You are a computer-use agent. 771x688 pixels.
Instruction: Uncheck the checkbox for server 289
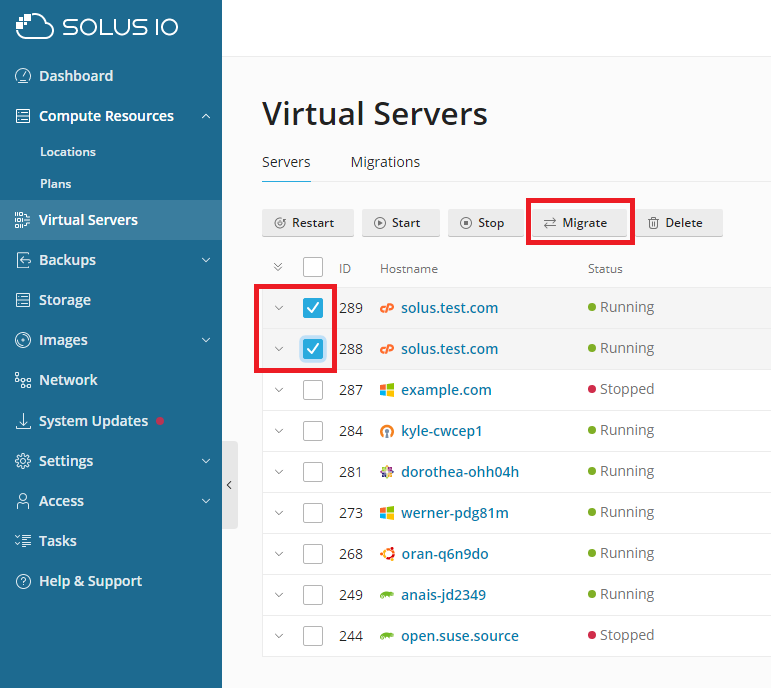(313, 308)
